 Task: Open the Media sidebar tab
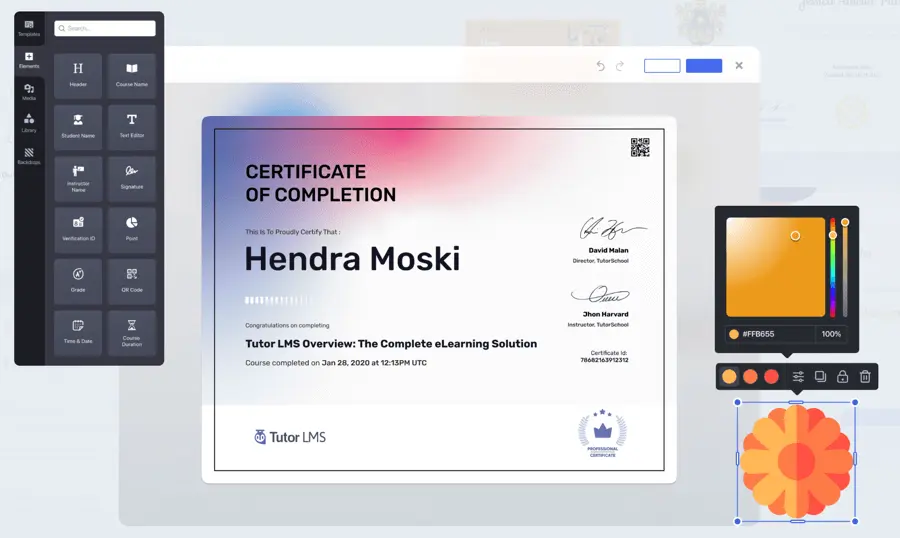(x=29, y=92)
